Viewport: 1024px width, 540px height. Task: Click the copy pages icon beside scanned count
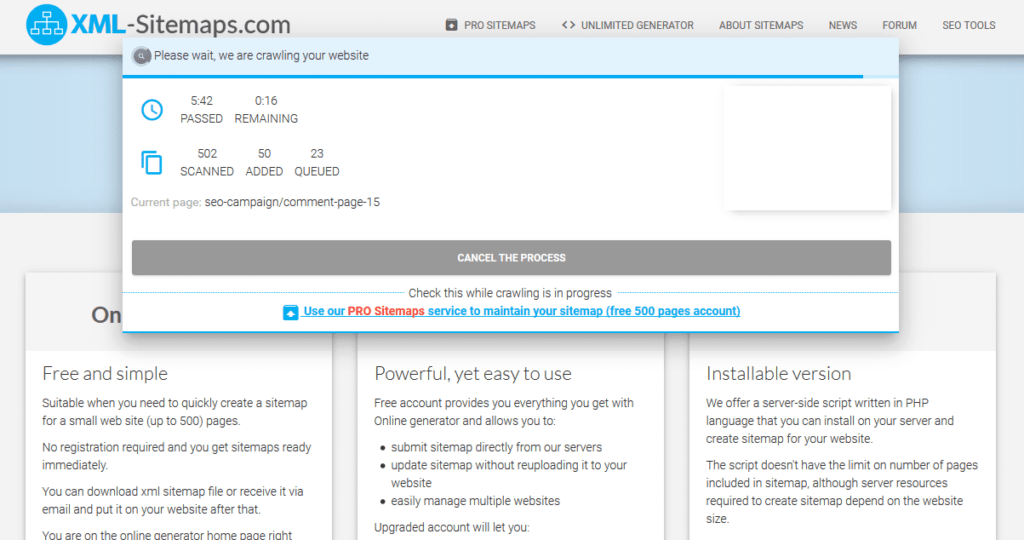[152, 163]
